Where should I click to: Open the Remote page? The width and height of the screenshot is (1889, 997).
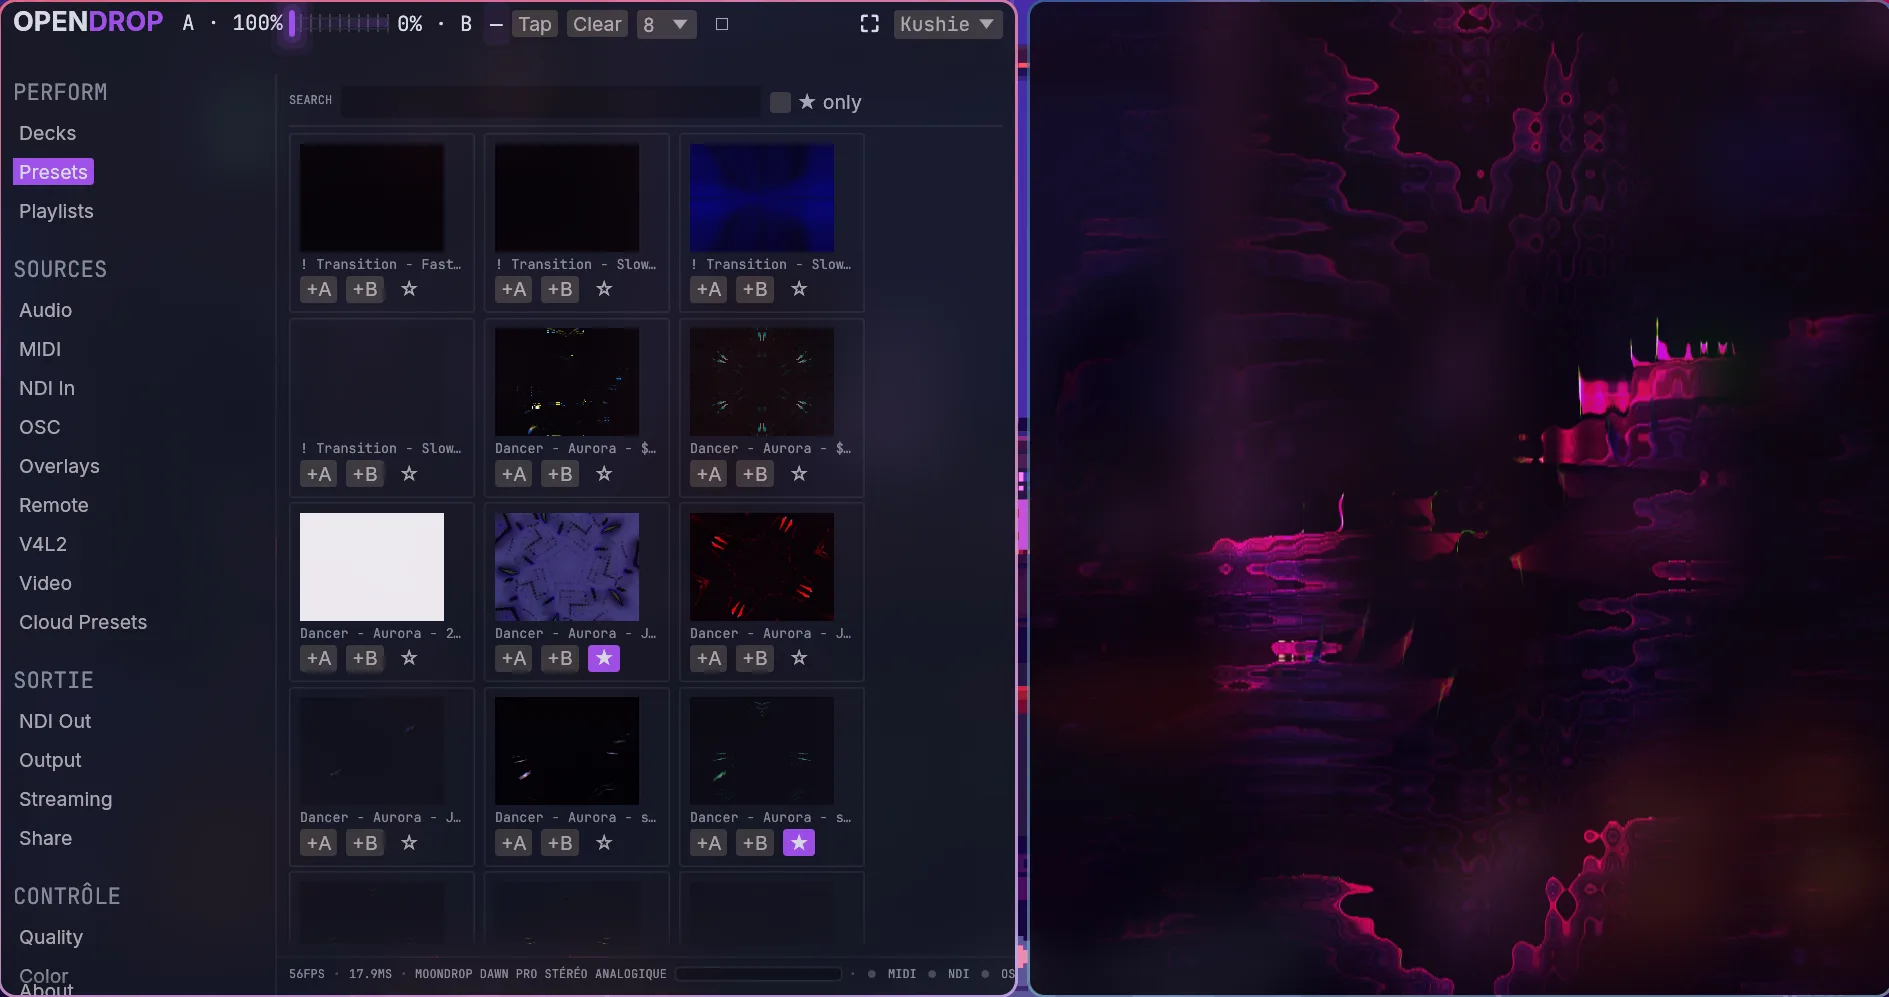54,505
